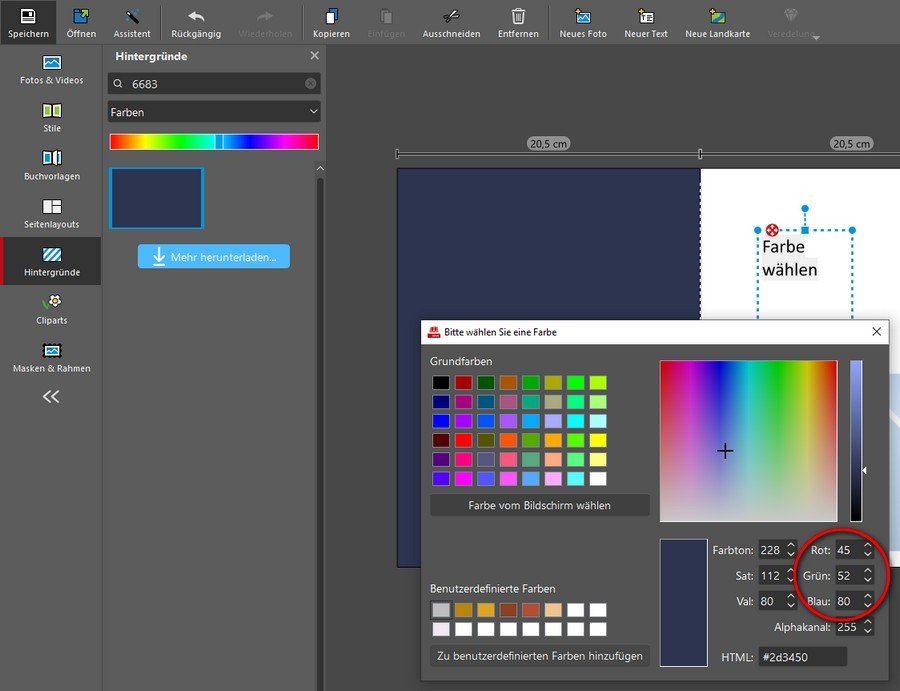Open a project with Öffnen
Image resolution: width=900 pixels, height=691 pixels.
tap(81, 17)
